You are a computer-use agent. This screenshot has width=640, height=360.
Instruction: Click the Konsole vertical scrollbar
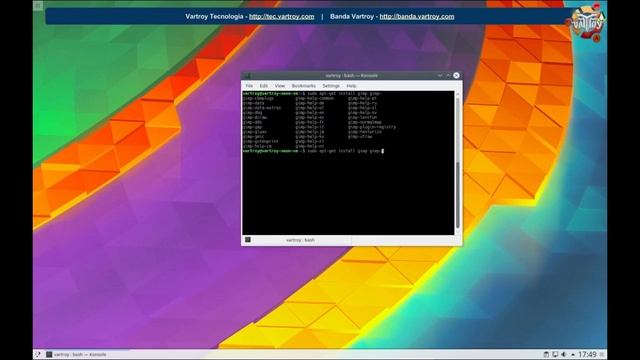pos(458,163)
